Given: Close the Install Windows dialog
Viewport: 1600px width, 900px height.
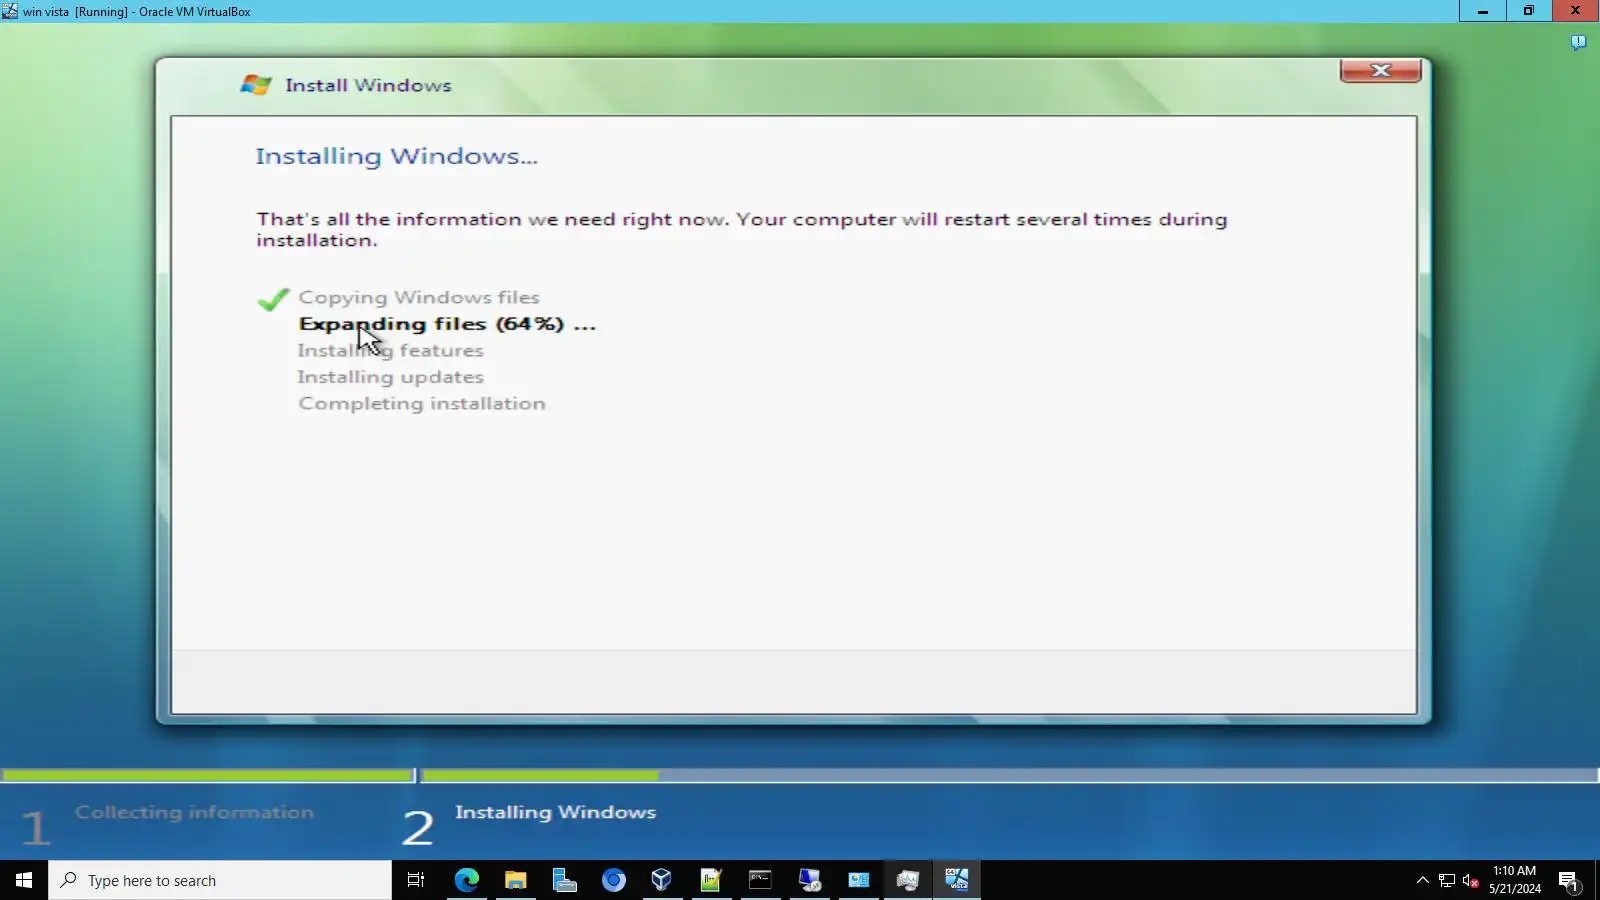Looking at the screenshot, I should [x=1380, y=70].
